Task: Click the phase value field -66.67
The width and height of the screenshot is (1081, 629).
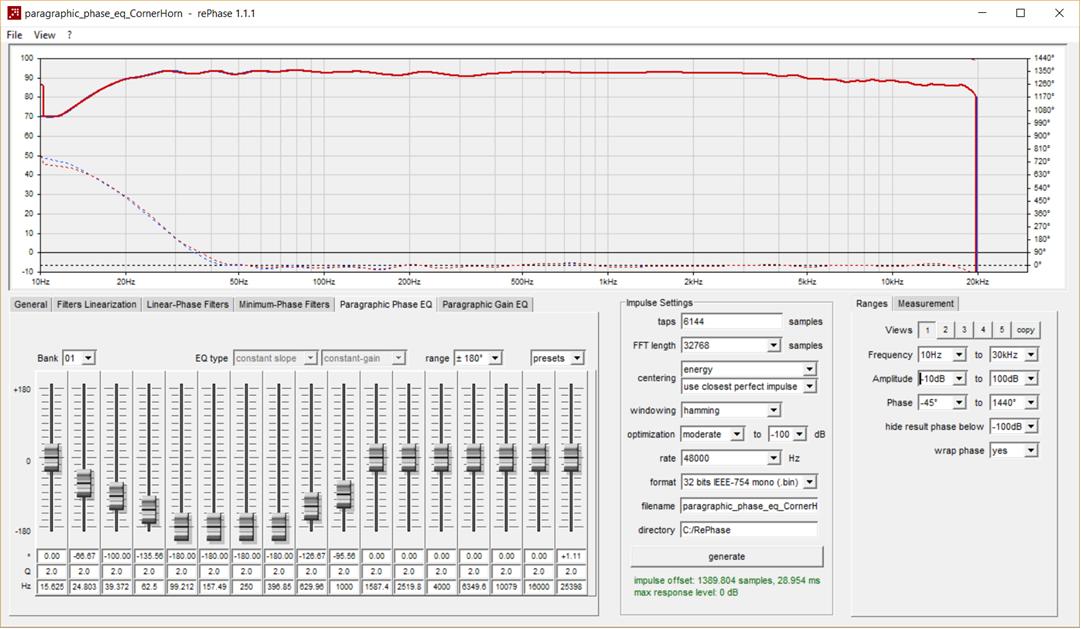Action: (x=84, y=556)
